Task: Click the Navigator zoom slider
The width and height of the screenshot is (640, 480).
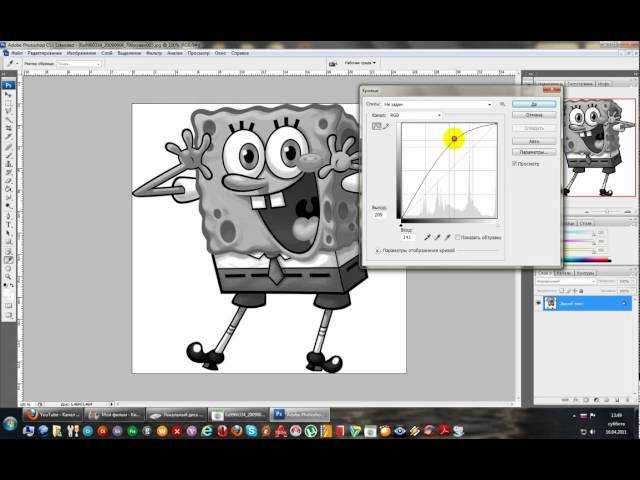Action: coord(607,212)
